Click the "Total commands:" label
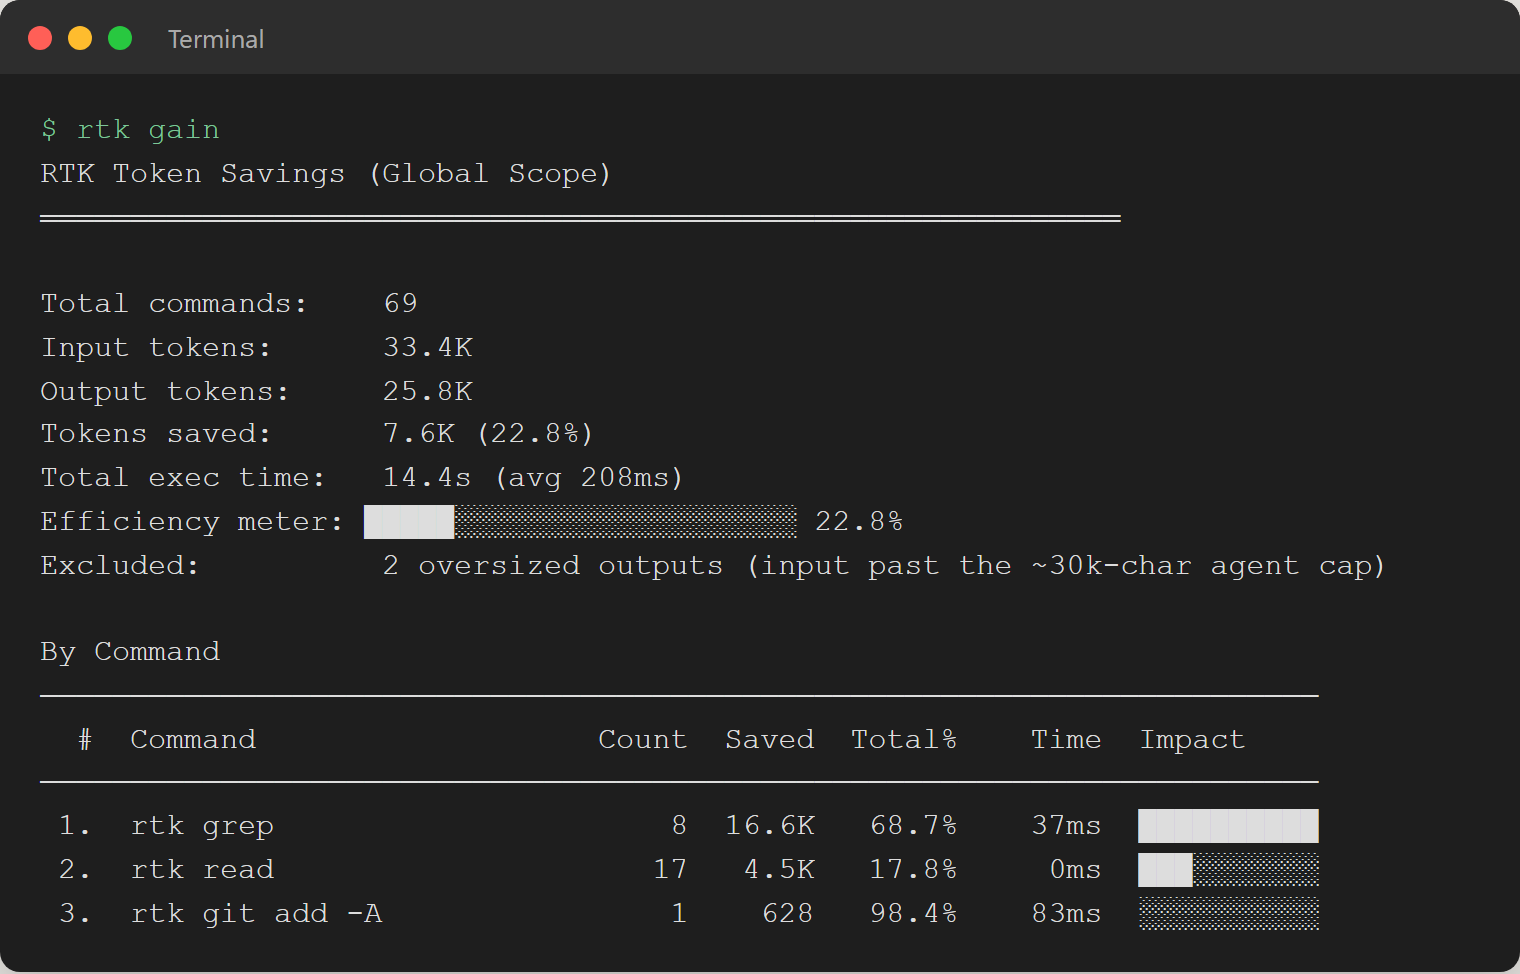The width and height of the screenshot is (1520, 974). click(x=174, y=303)
